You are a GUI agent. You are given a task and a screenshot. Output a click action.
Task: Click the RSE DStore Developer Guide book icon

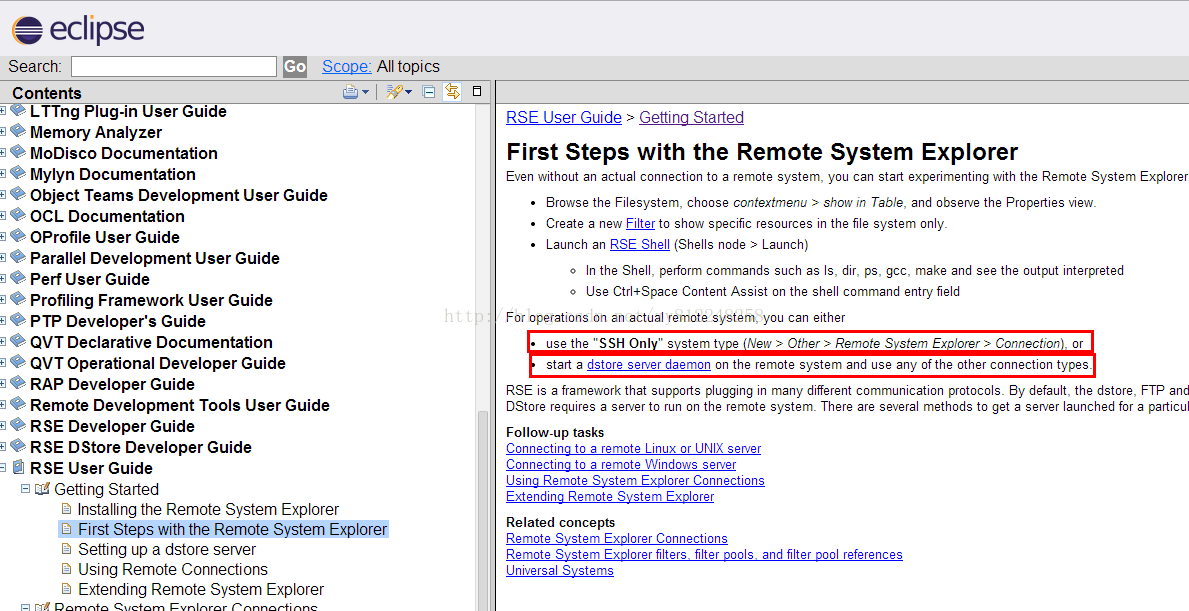click(x=18, y=446)
